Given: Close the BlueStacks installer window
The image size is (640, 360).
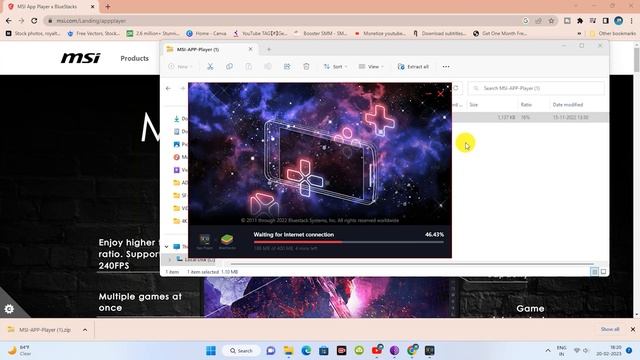Looking at the screenshot, I should tap(440, 94).
